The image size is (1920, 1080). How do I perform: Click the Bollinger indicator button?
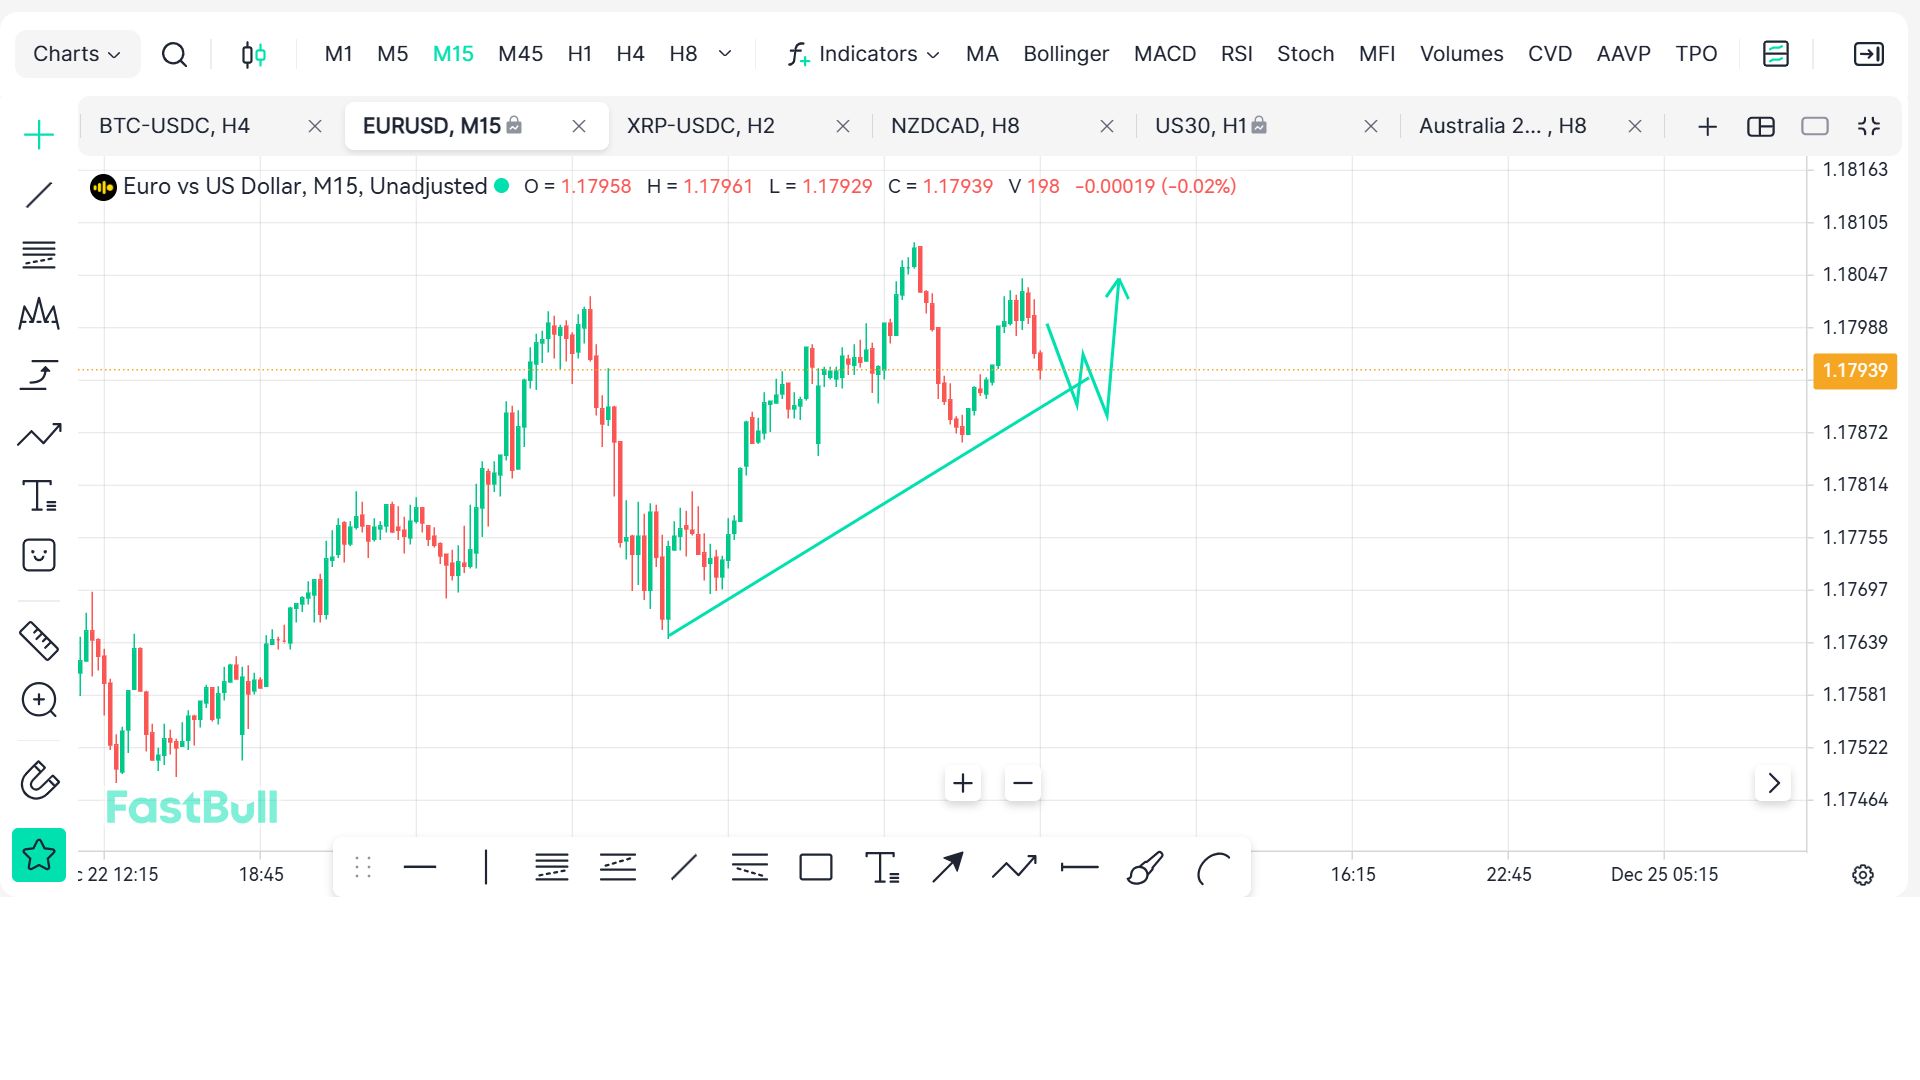click(1065, 54)
